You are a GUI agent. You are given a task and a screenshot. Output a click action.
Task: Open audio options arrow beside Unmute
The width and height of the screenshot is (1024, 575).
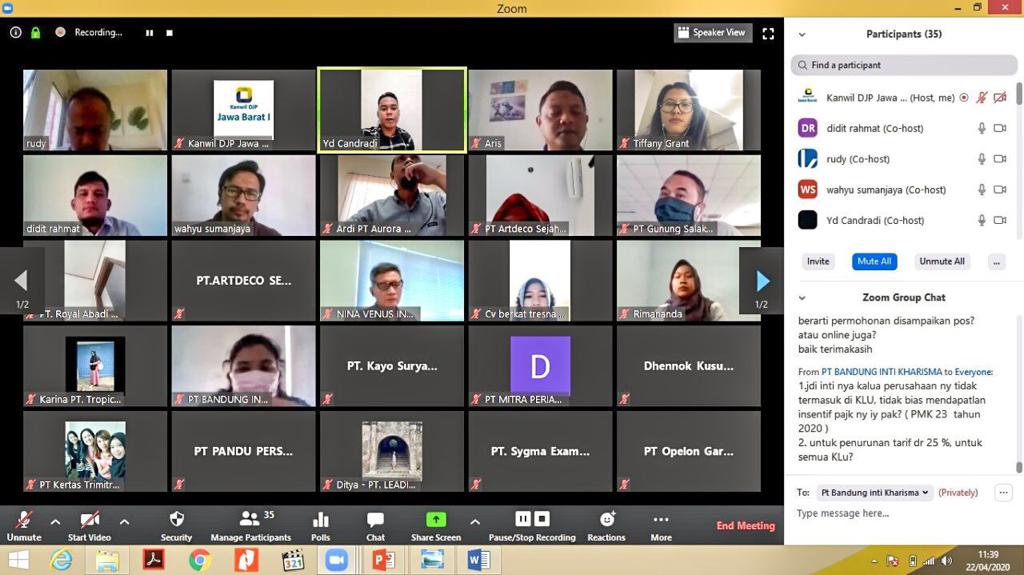(55, 521)
